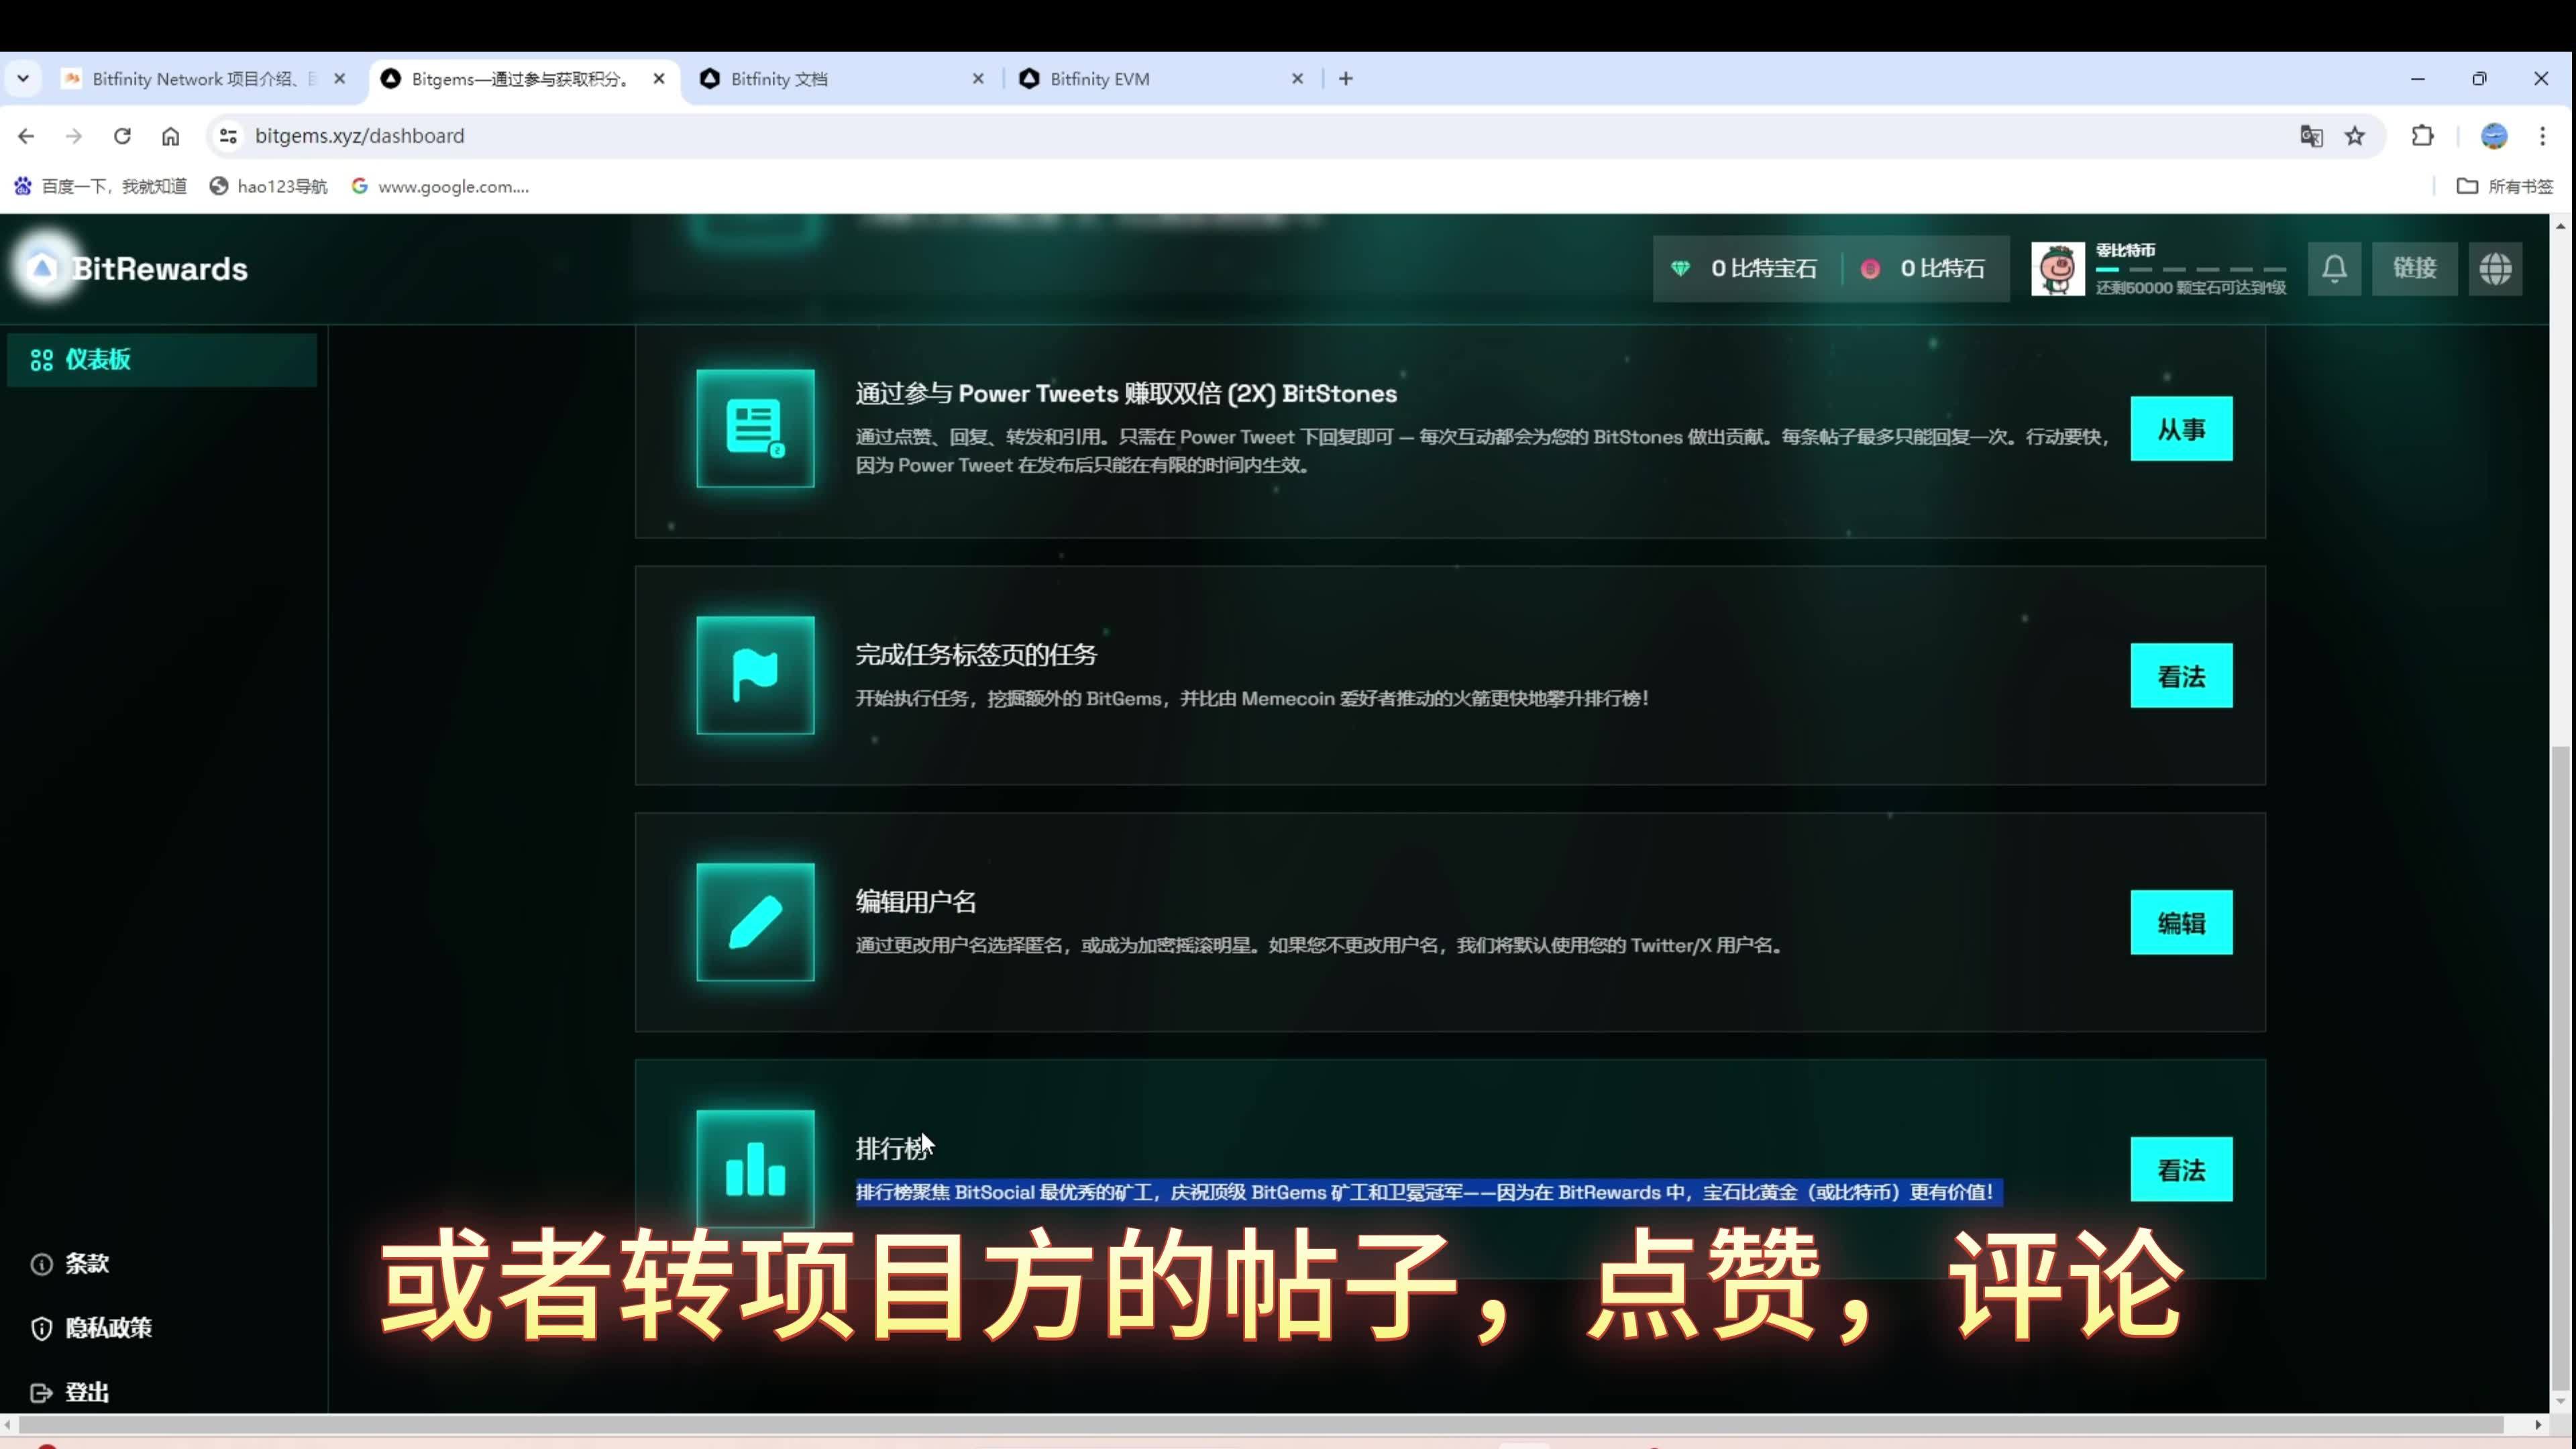Screen dimensions: 2576x1449
Task: Open the globe language selector
Action: (2495, 268)
